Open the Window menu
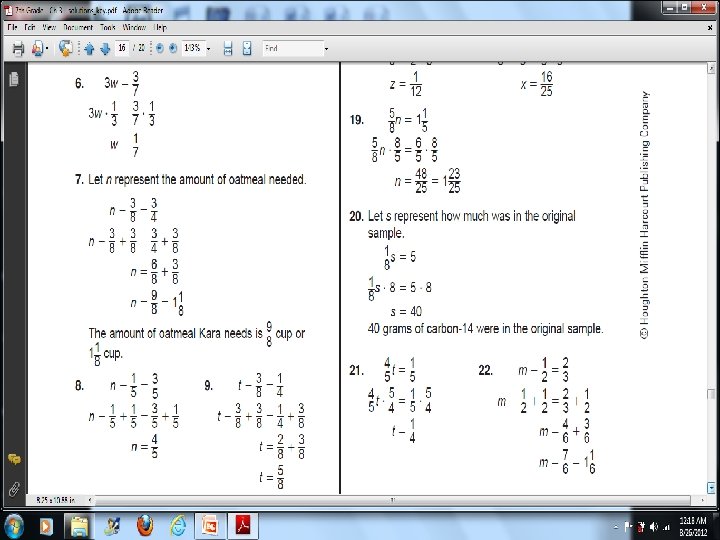This screenshot has width=720, height=540. point(134,28)
